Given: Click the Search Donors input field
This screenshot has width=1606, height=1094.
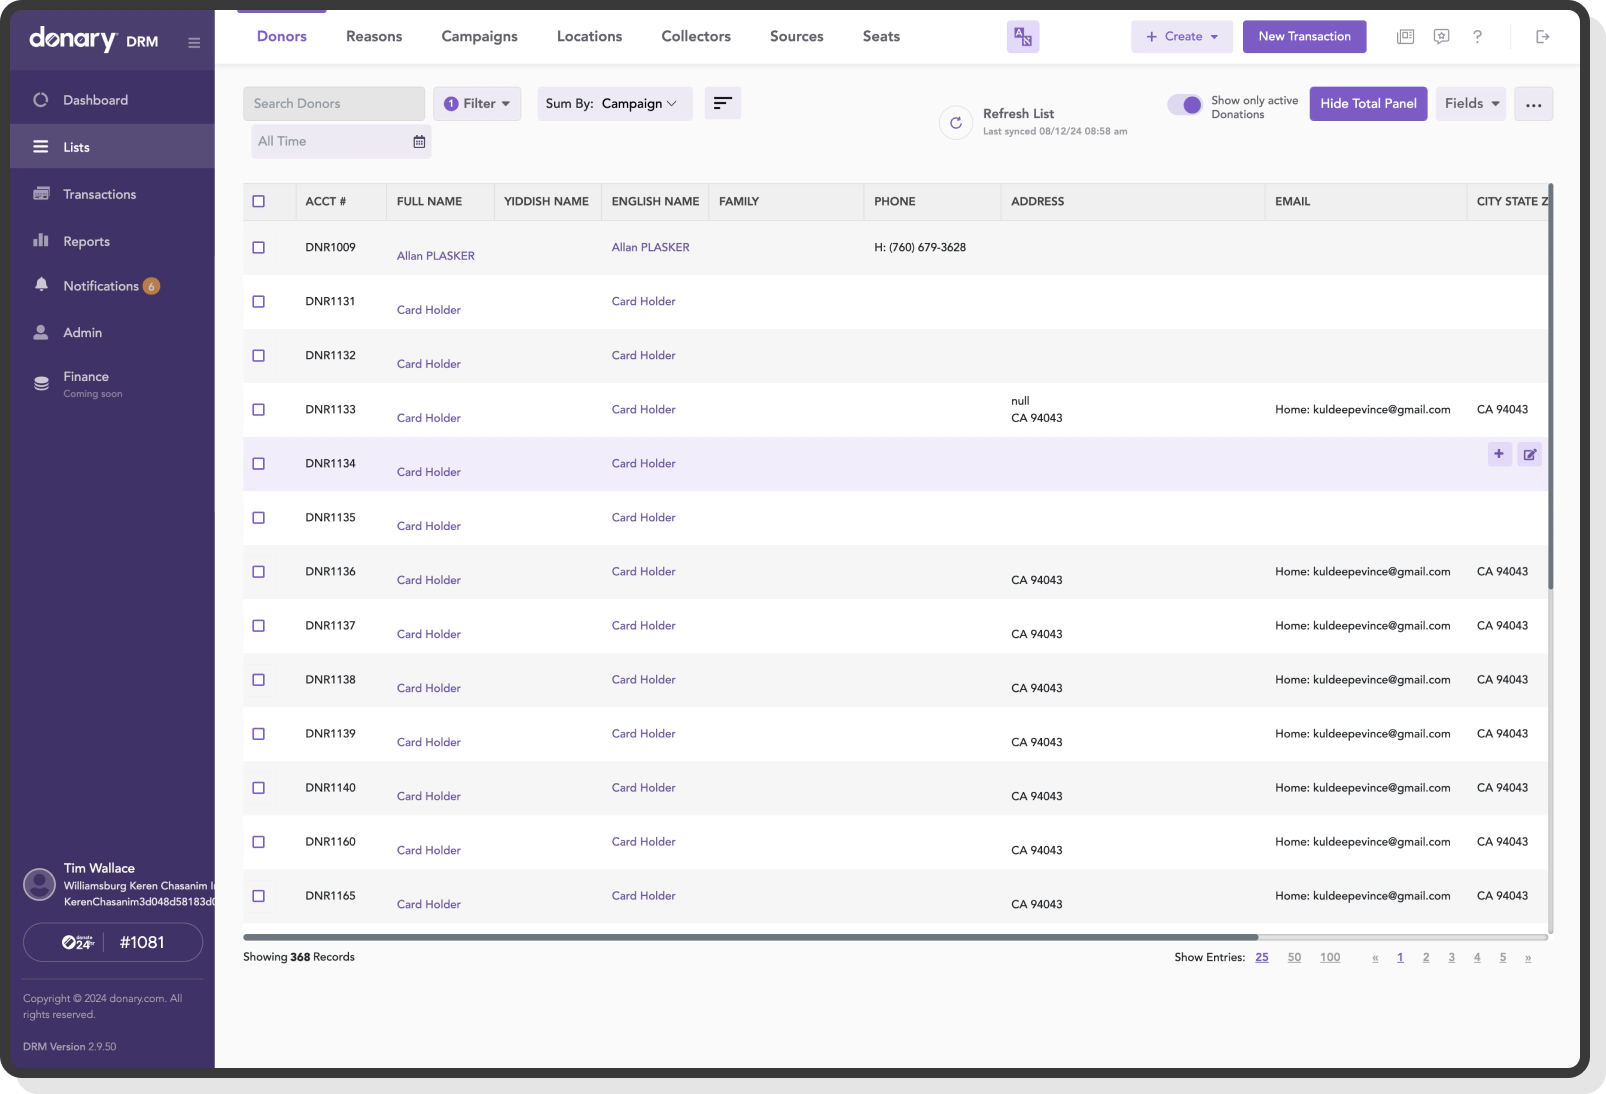Looking at the screenshot, I should click(333, 103).
